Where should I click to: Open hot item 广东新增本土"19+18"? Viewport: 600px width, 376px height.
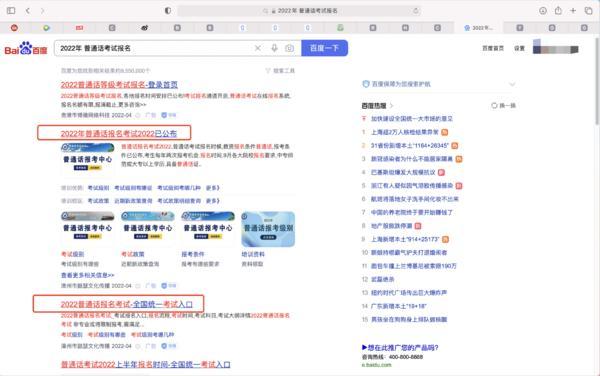[398, 306]
